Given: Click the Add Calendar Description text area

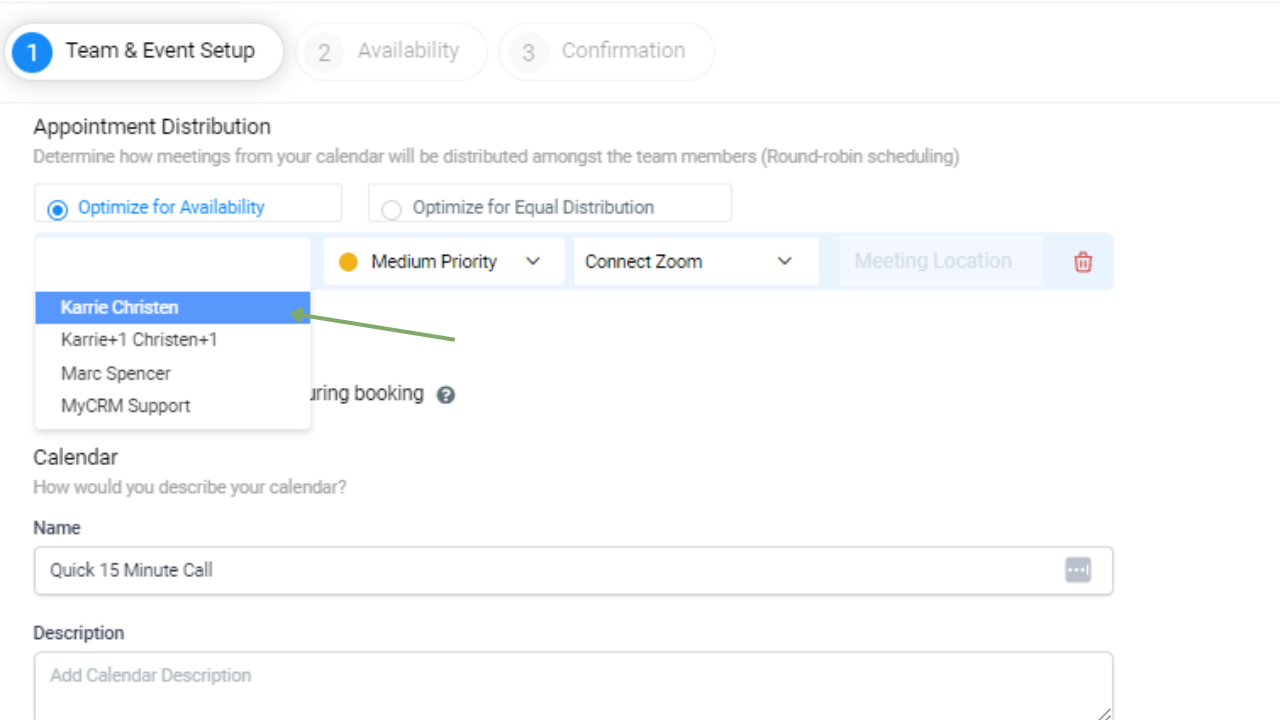Looking at the screenshot, I should tap(573, 686).
